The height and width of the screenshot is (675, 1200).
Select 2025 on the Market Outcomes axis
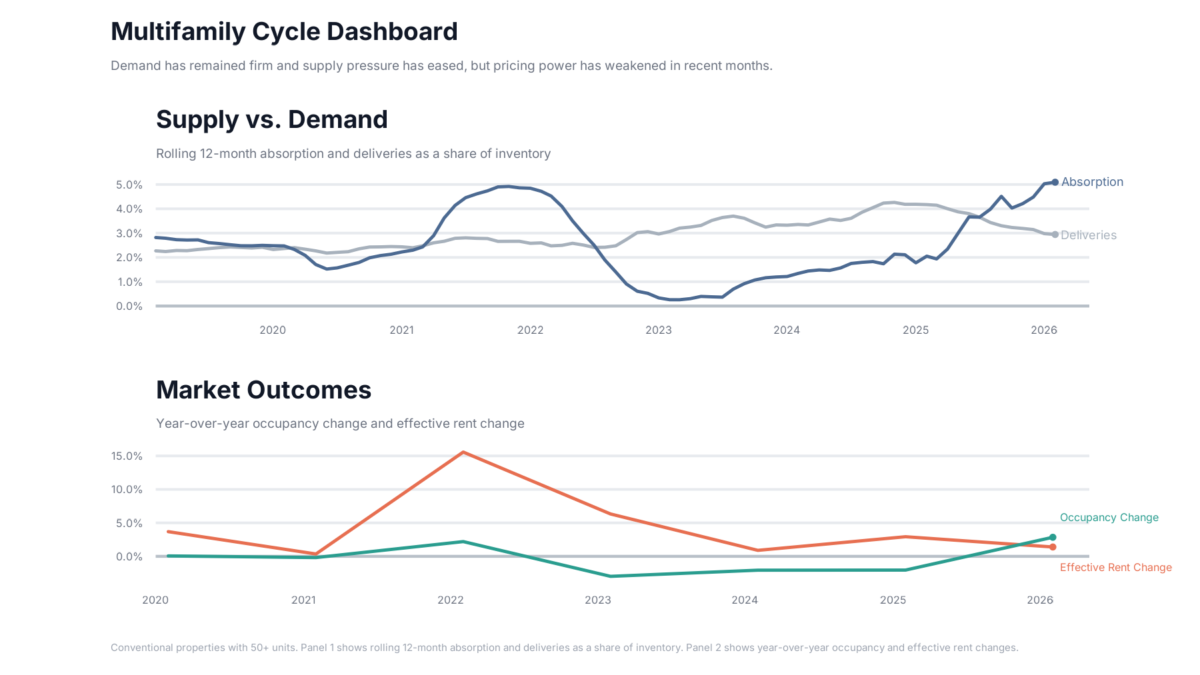click(893, 600)
